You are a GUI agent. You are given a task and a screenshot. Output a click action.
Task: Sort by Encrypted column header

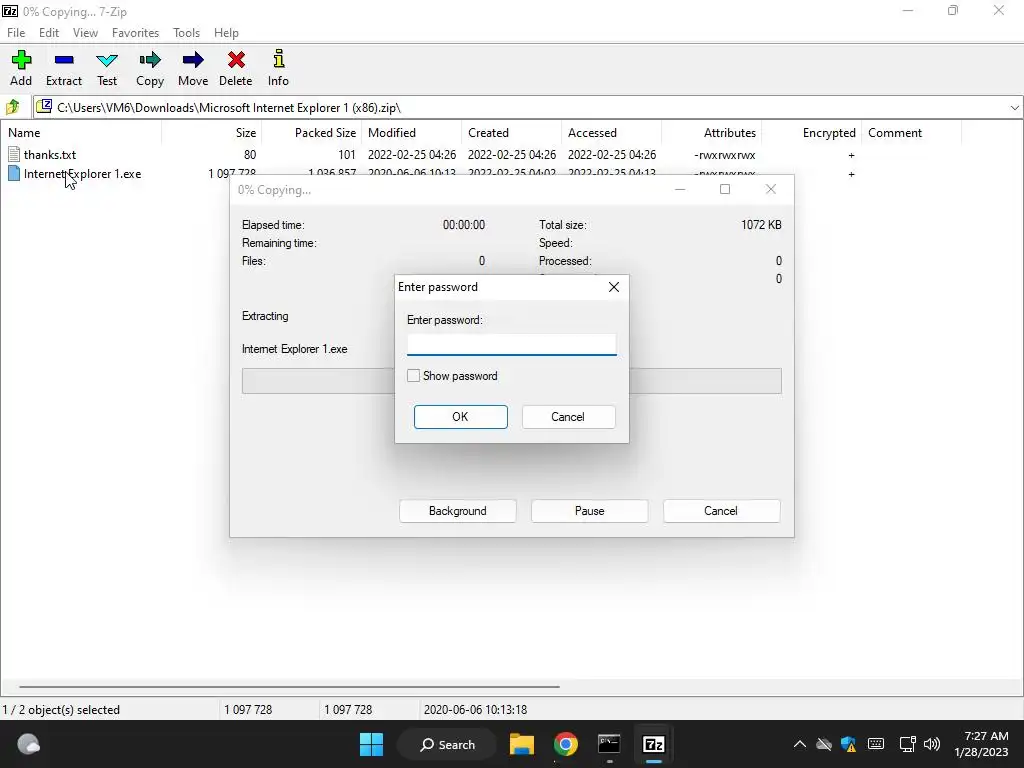point(812,133)
